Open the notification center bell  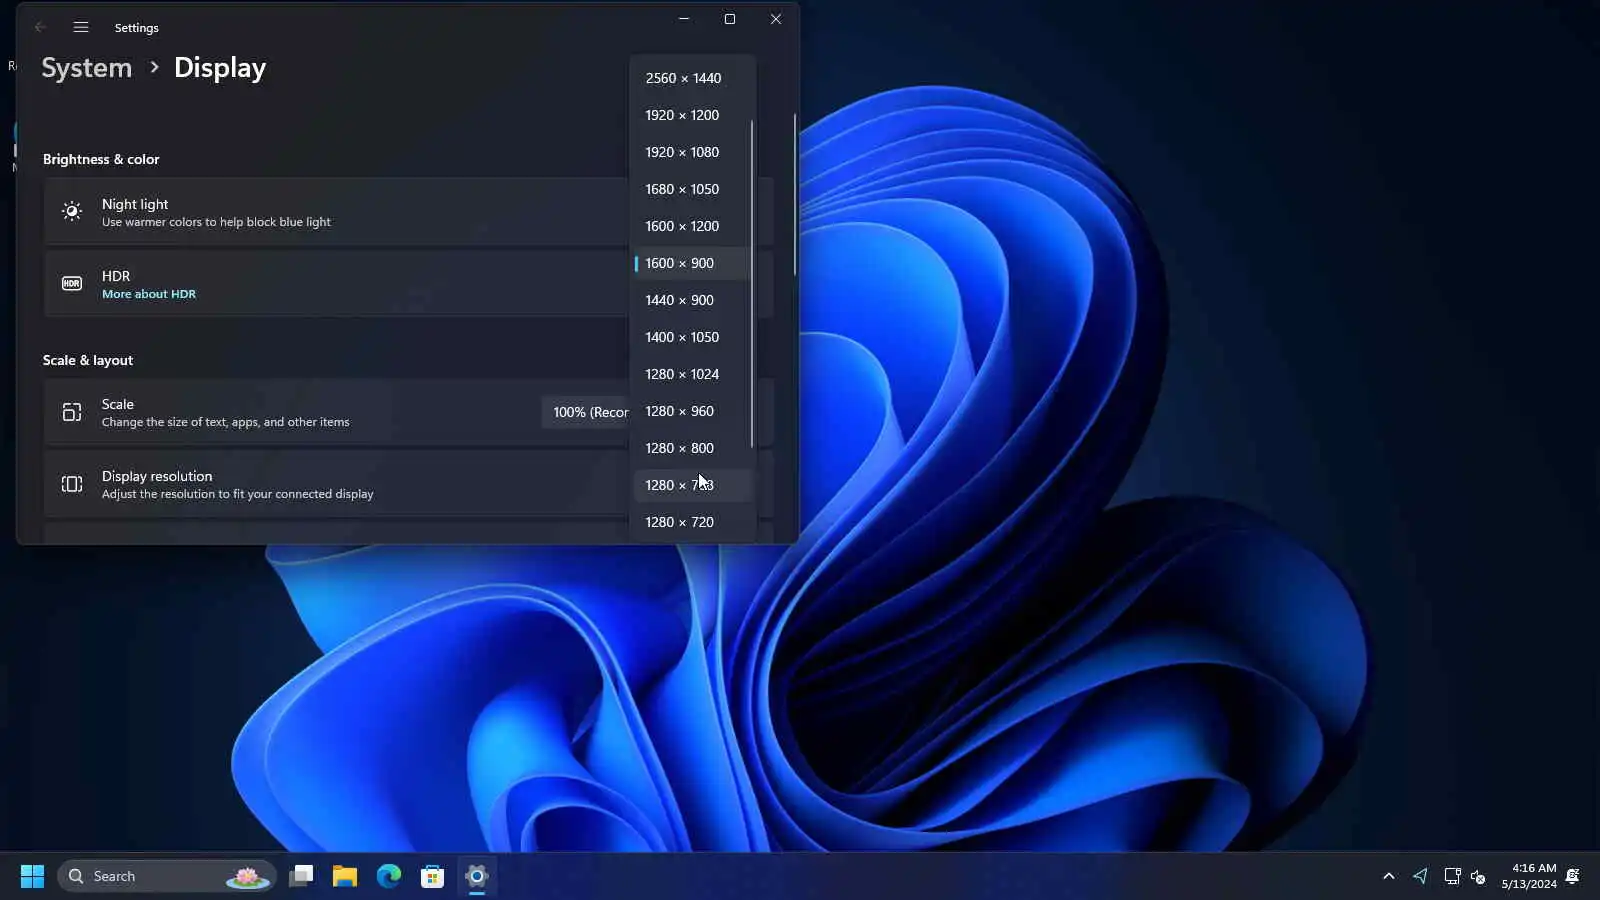coord(1572,876)
